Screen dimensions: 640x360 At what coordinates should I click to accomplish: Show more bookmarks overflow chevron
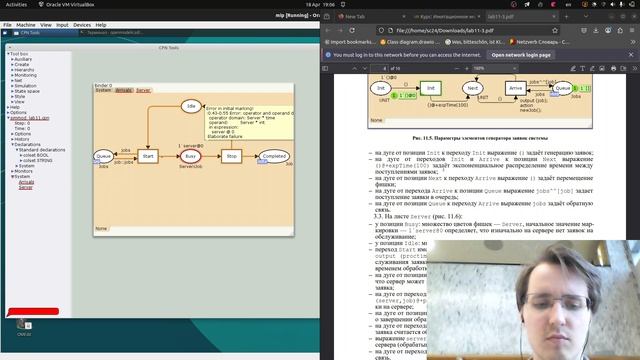[x=633, y=42]
